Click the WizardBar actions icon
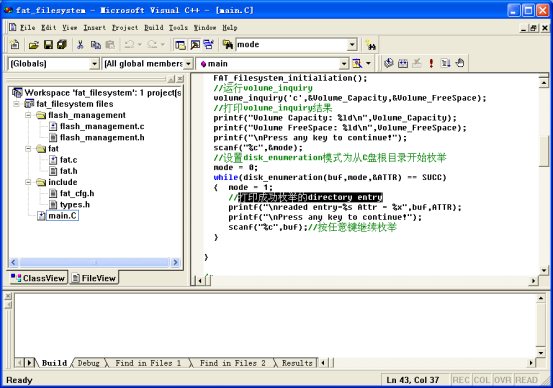The height and width of the screenshot is (388, 553). (x=357, y=63)
